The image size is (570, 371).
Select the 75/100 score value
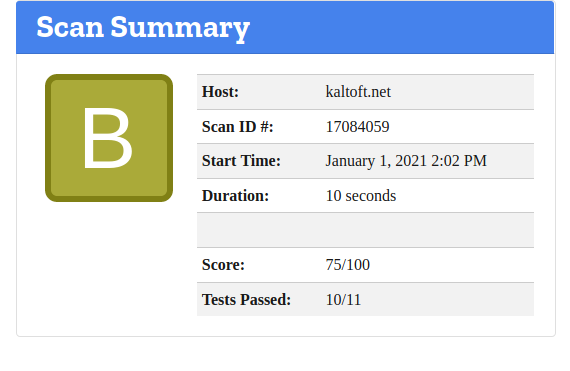[348, 265]
